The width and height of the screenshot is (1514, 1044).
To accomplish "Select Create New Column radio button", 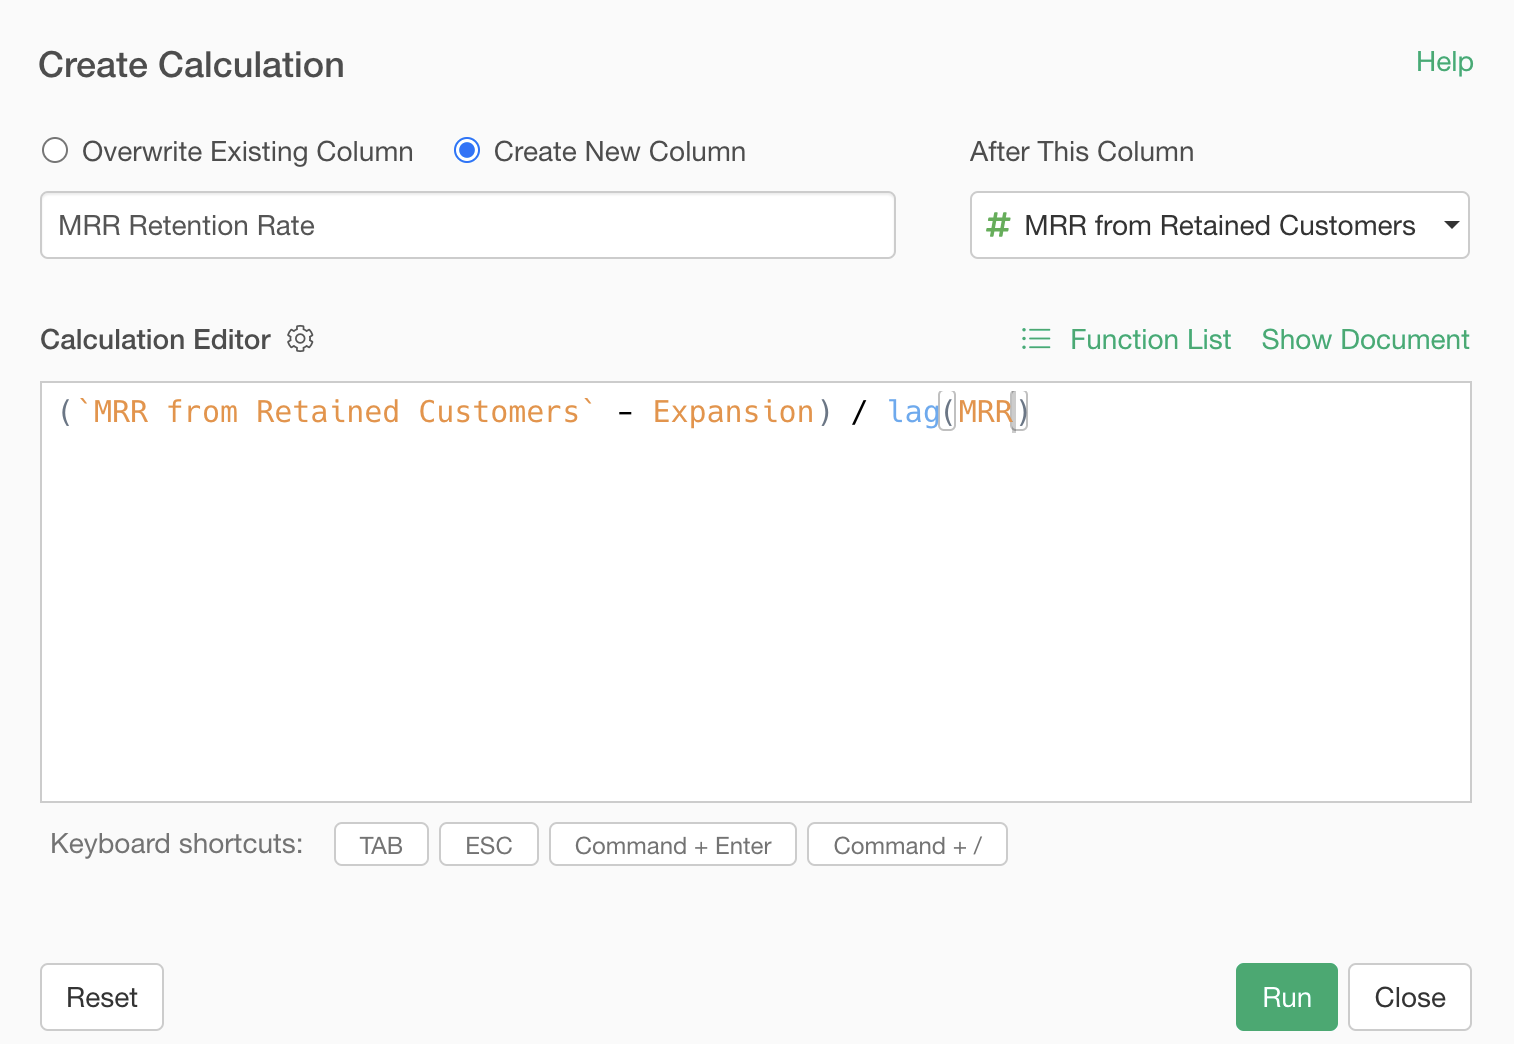I will click(467, 151).
